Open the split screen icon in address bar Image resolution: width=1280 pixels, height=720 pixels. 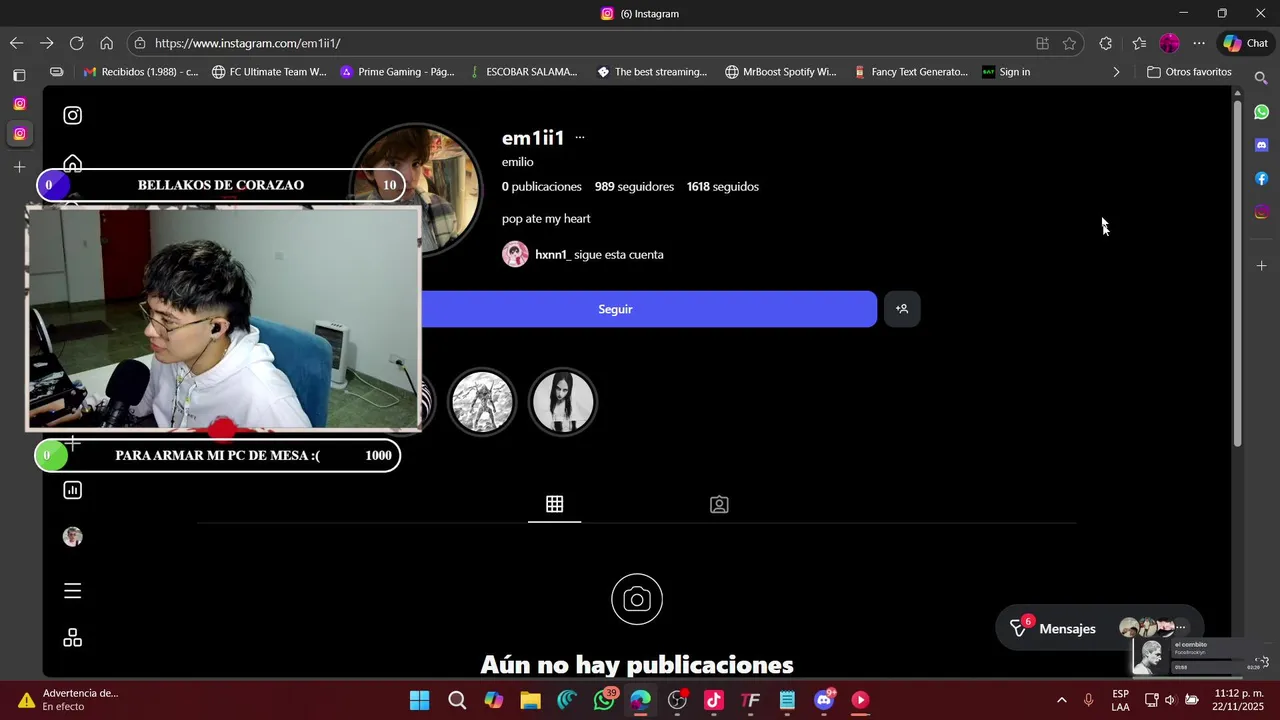coord(1042,43)
